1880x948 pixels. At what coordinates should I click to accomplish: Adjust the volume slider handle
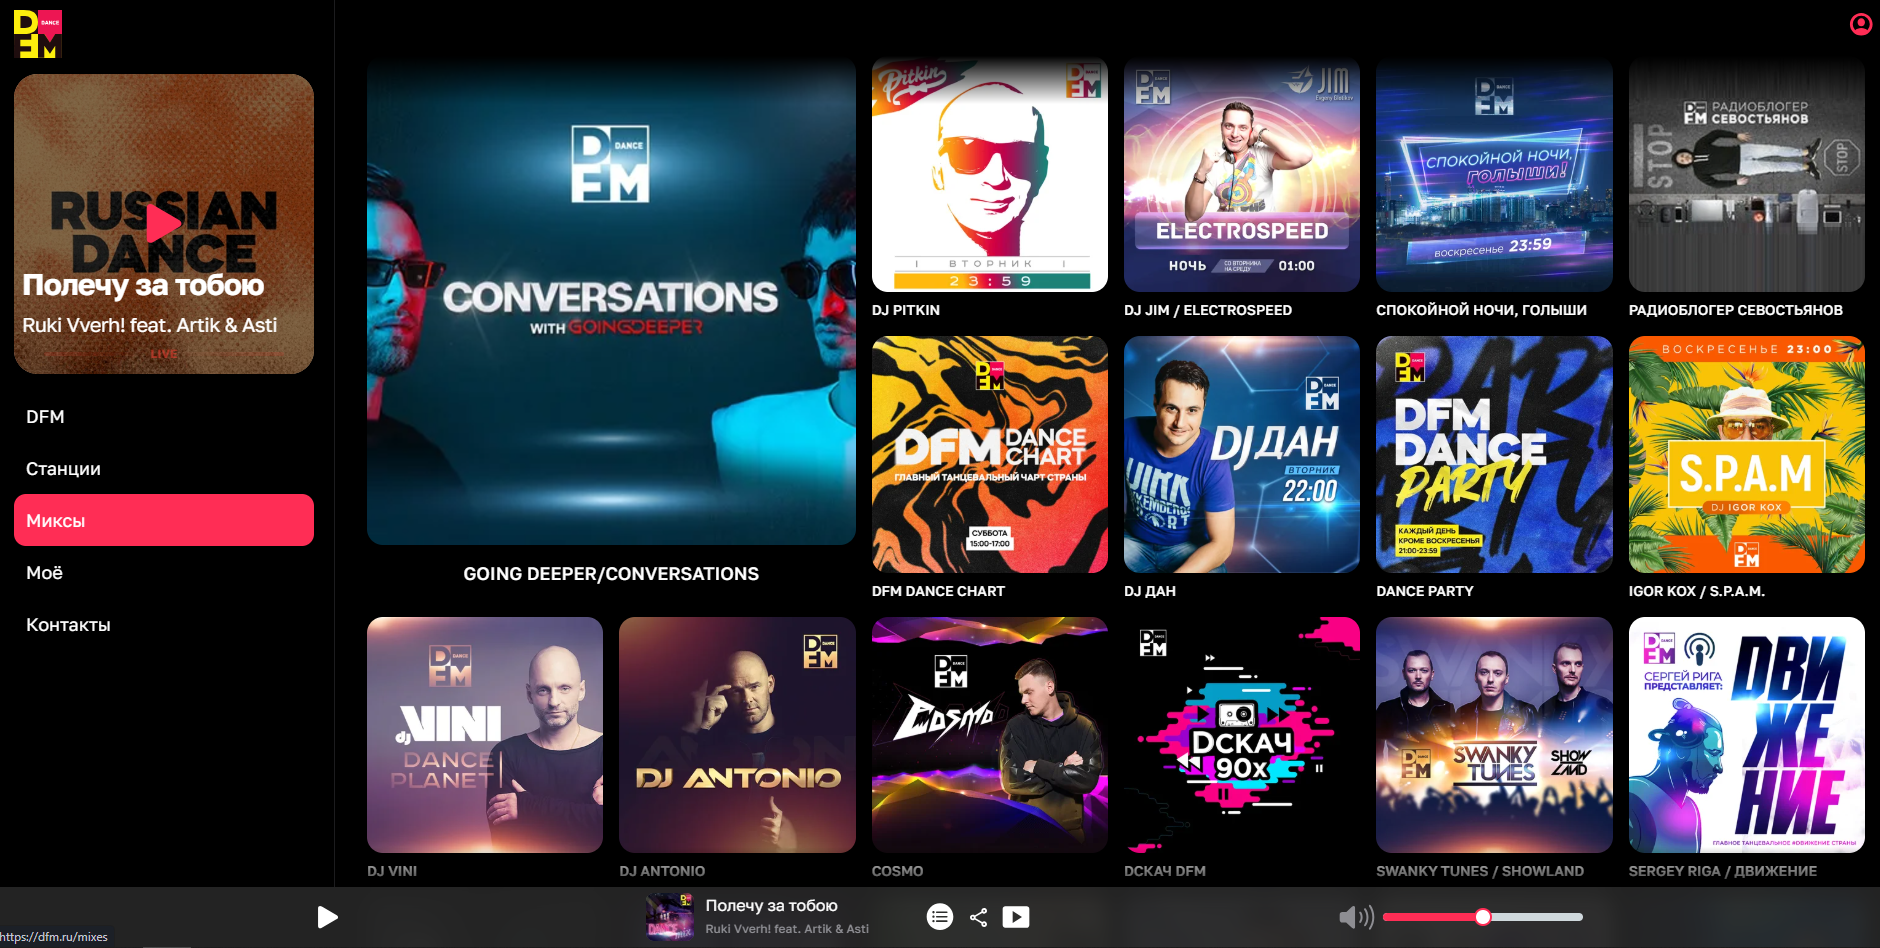[1483, 917]
